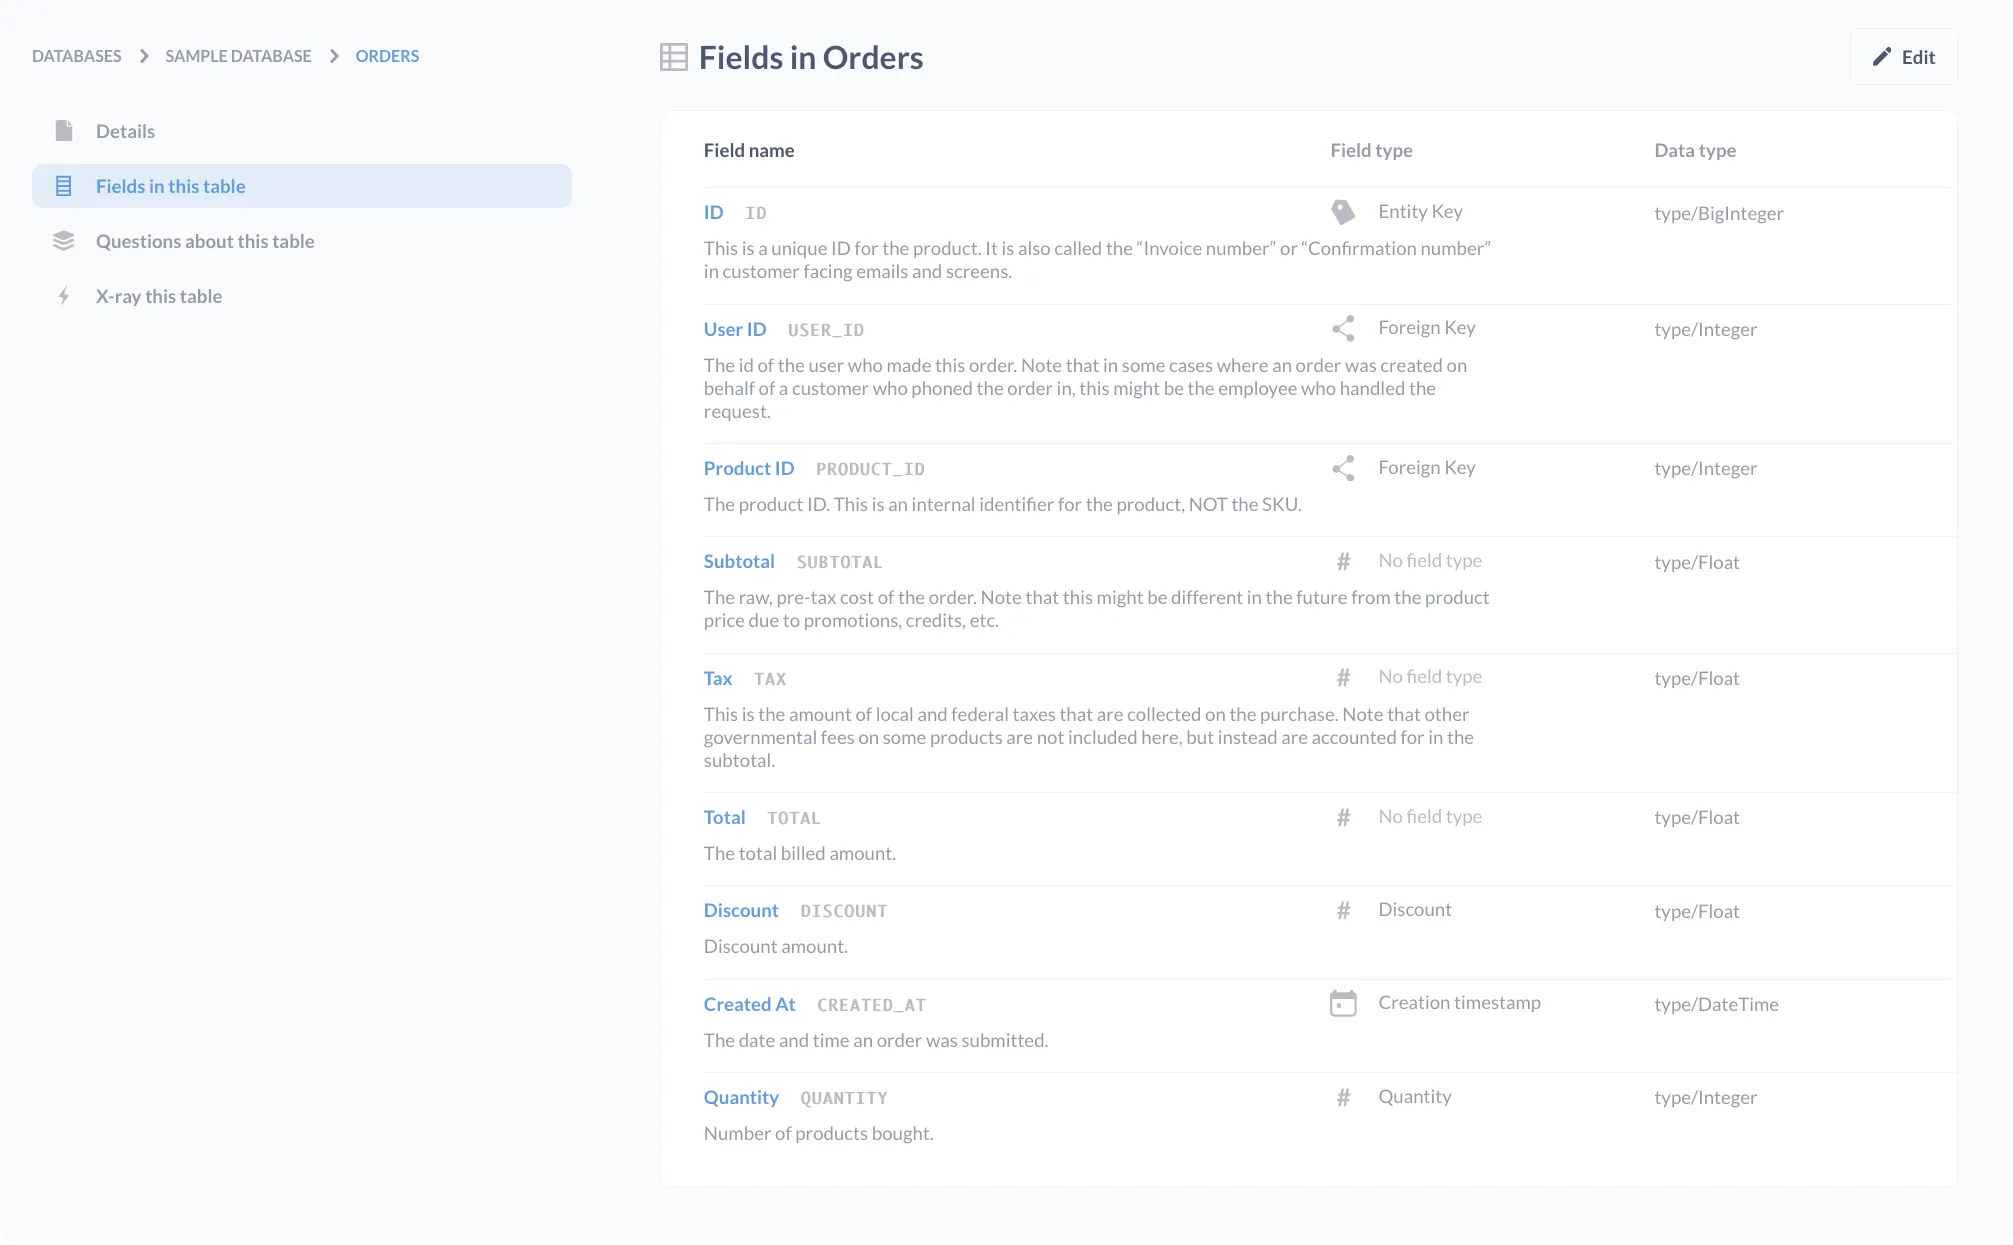Screen dimensions: 2013x1245
Task: Click the number icon beside Quantity
Action: tap(1343, 1096)
